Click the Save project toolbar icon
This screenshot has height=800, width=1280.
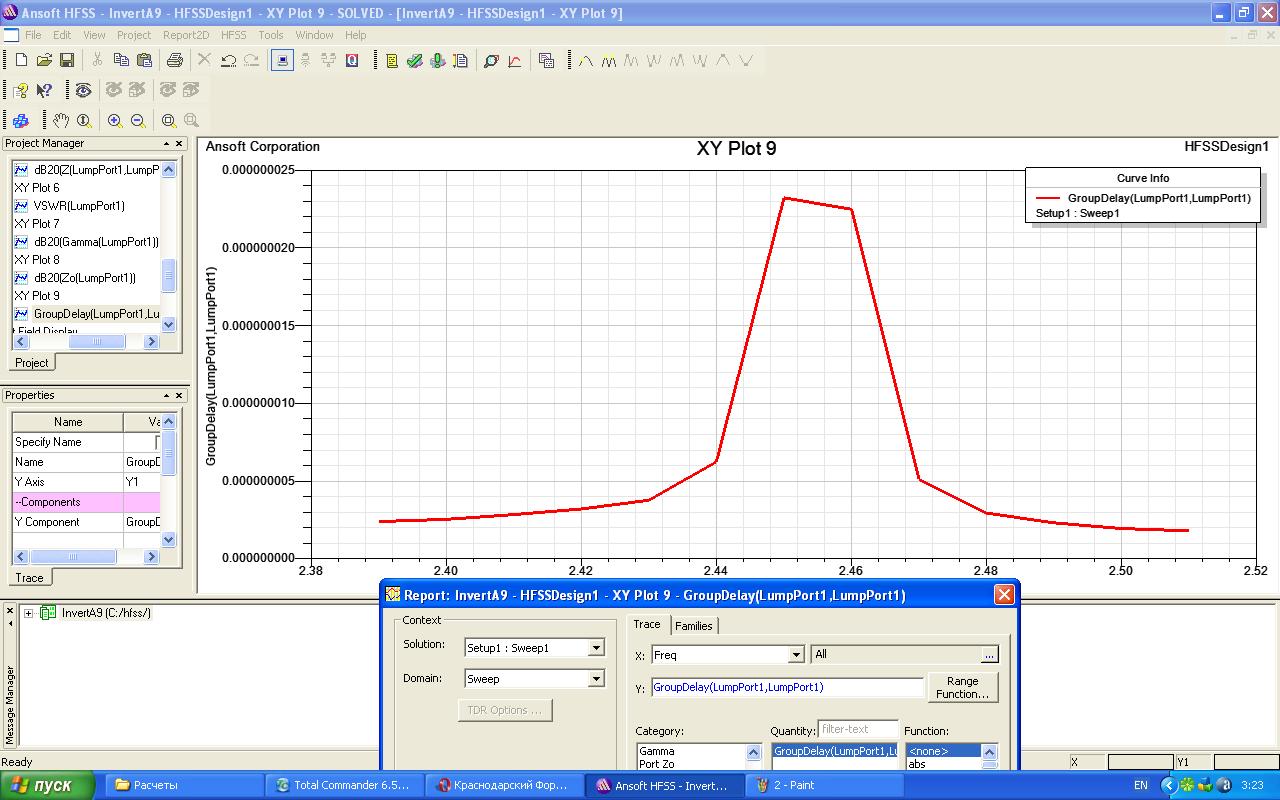coord(67,61)
